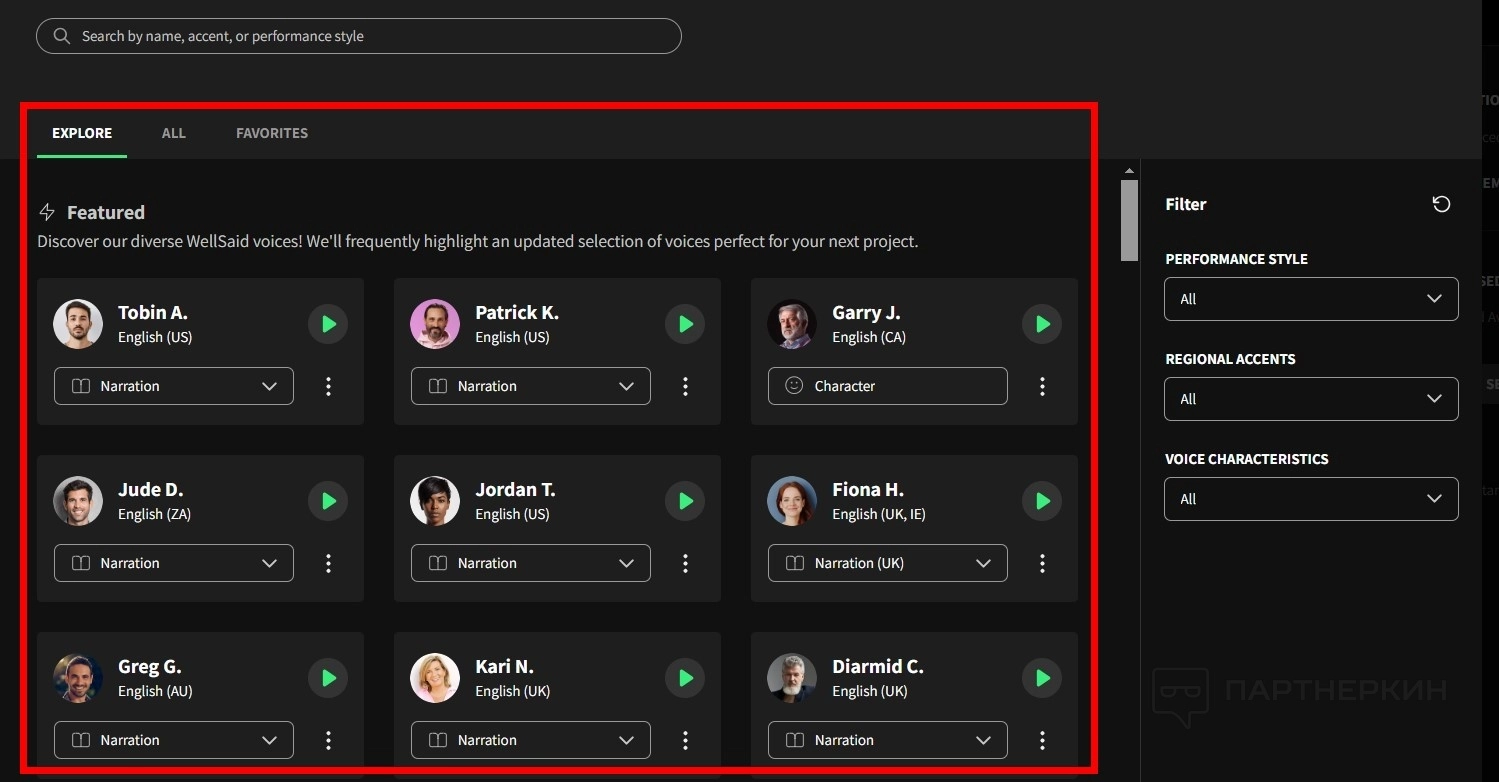Switch to the All tab
The image size is (1499, 782).
(174, 133)
